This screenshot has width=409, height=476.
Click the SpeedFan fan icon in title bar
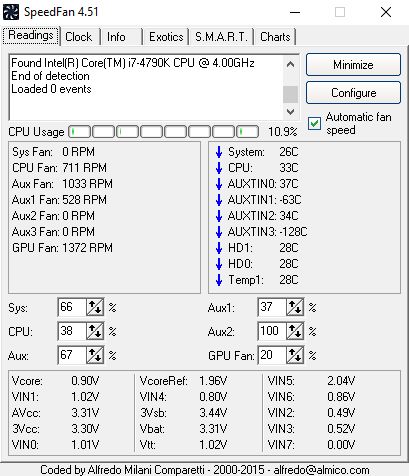pyautogui.click(x=11, y=12)
